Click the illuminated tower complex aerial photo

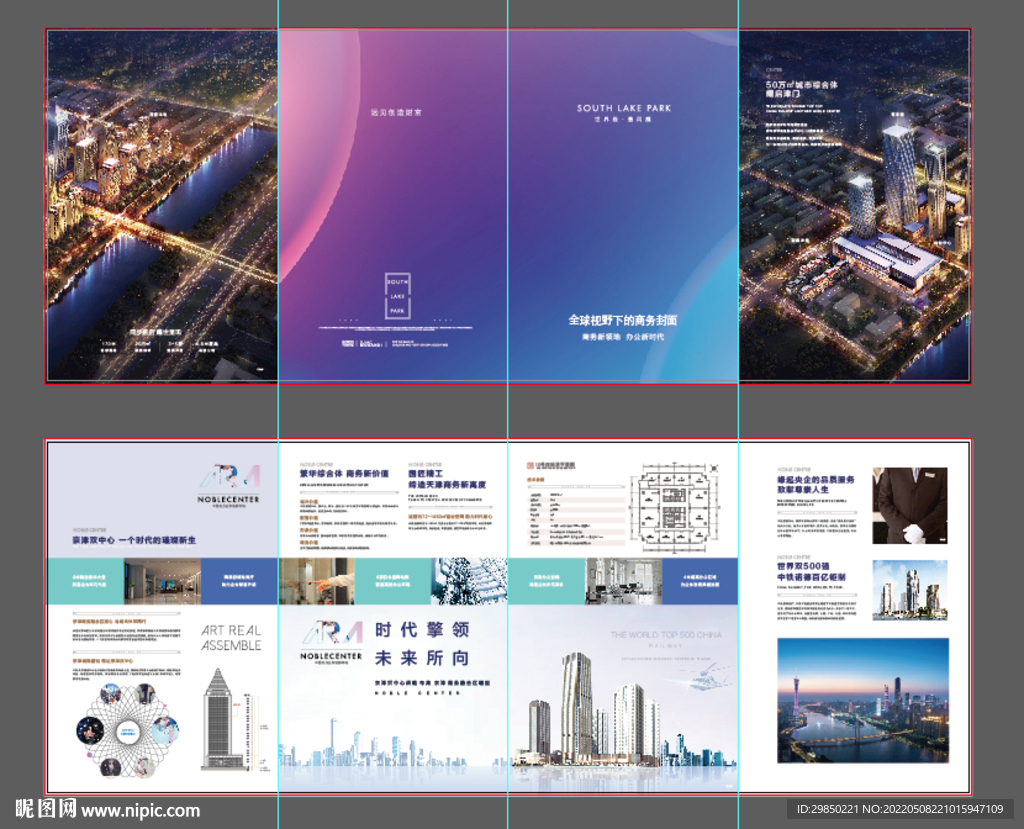(854, 205)
